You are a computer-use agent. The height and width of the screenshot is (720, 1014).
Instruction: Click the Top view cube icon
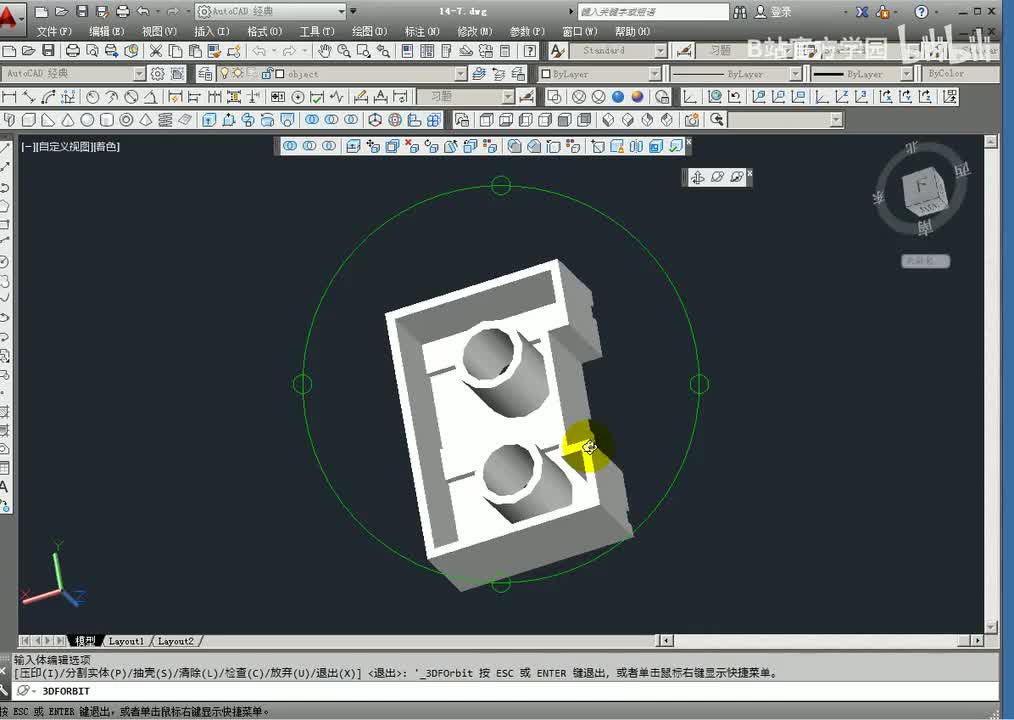pyautogui.click(x=486, y=120)
